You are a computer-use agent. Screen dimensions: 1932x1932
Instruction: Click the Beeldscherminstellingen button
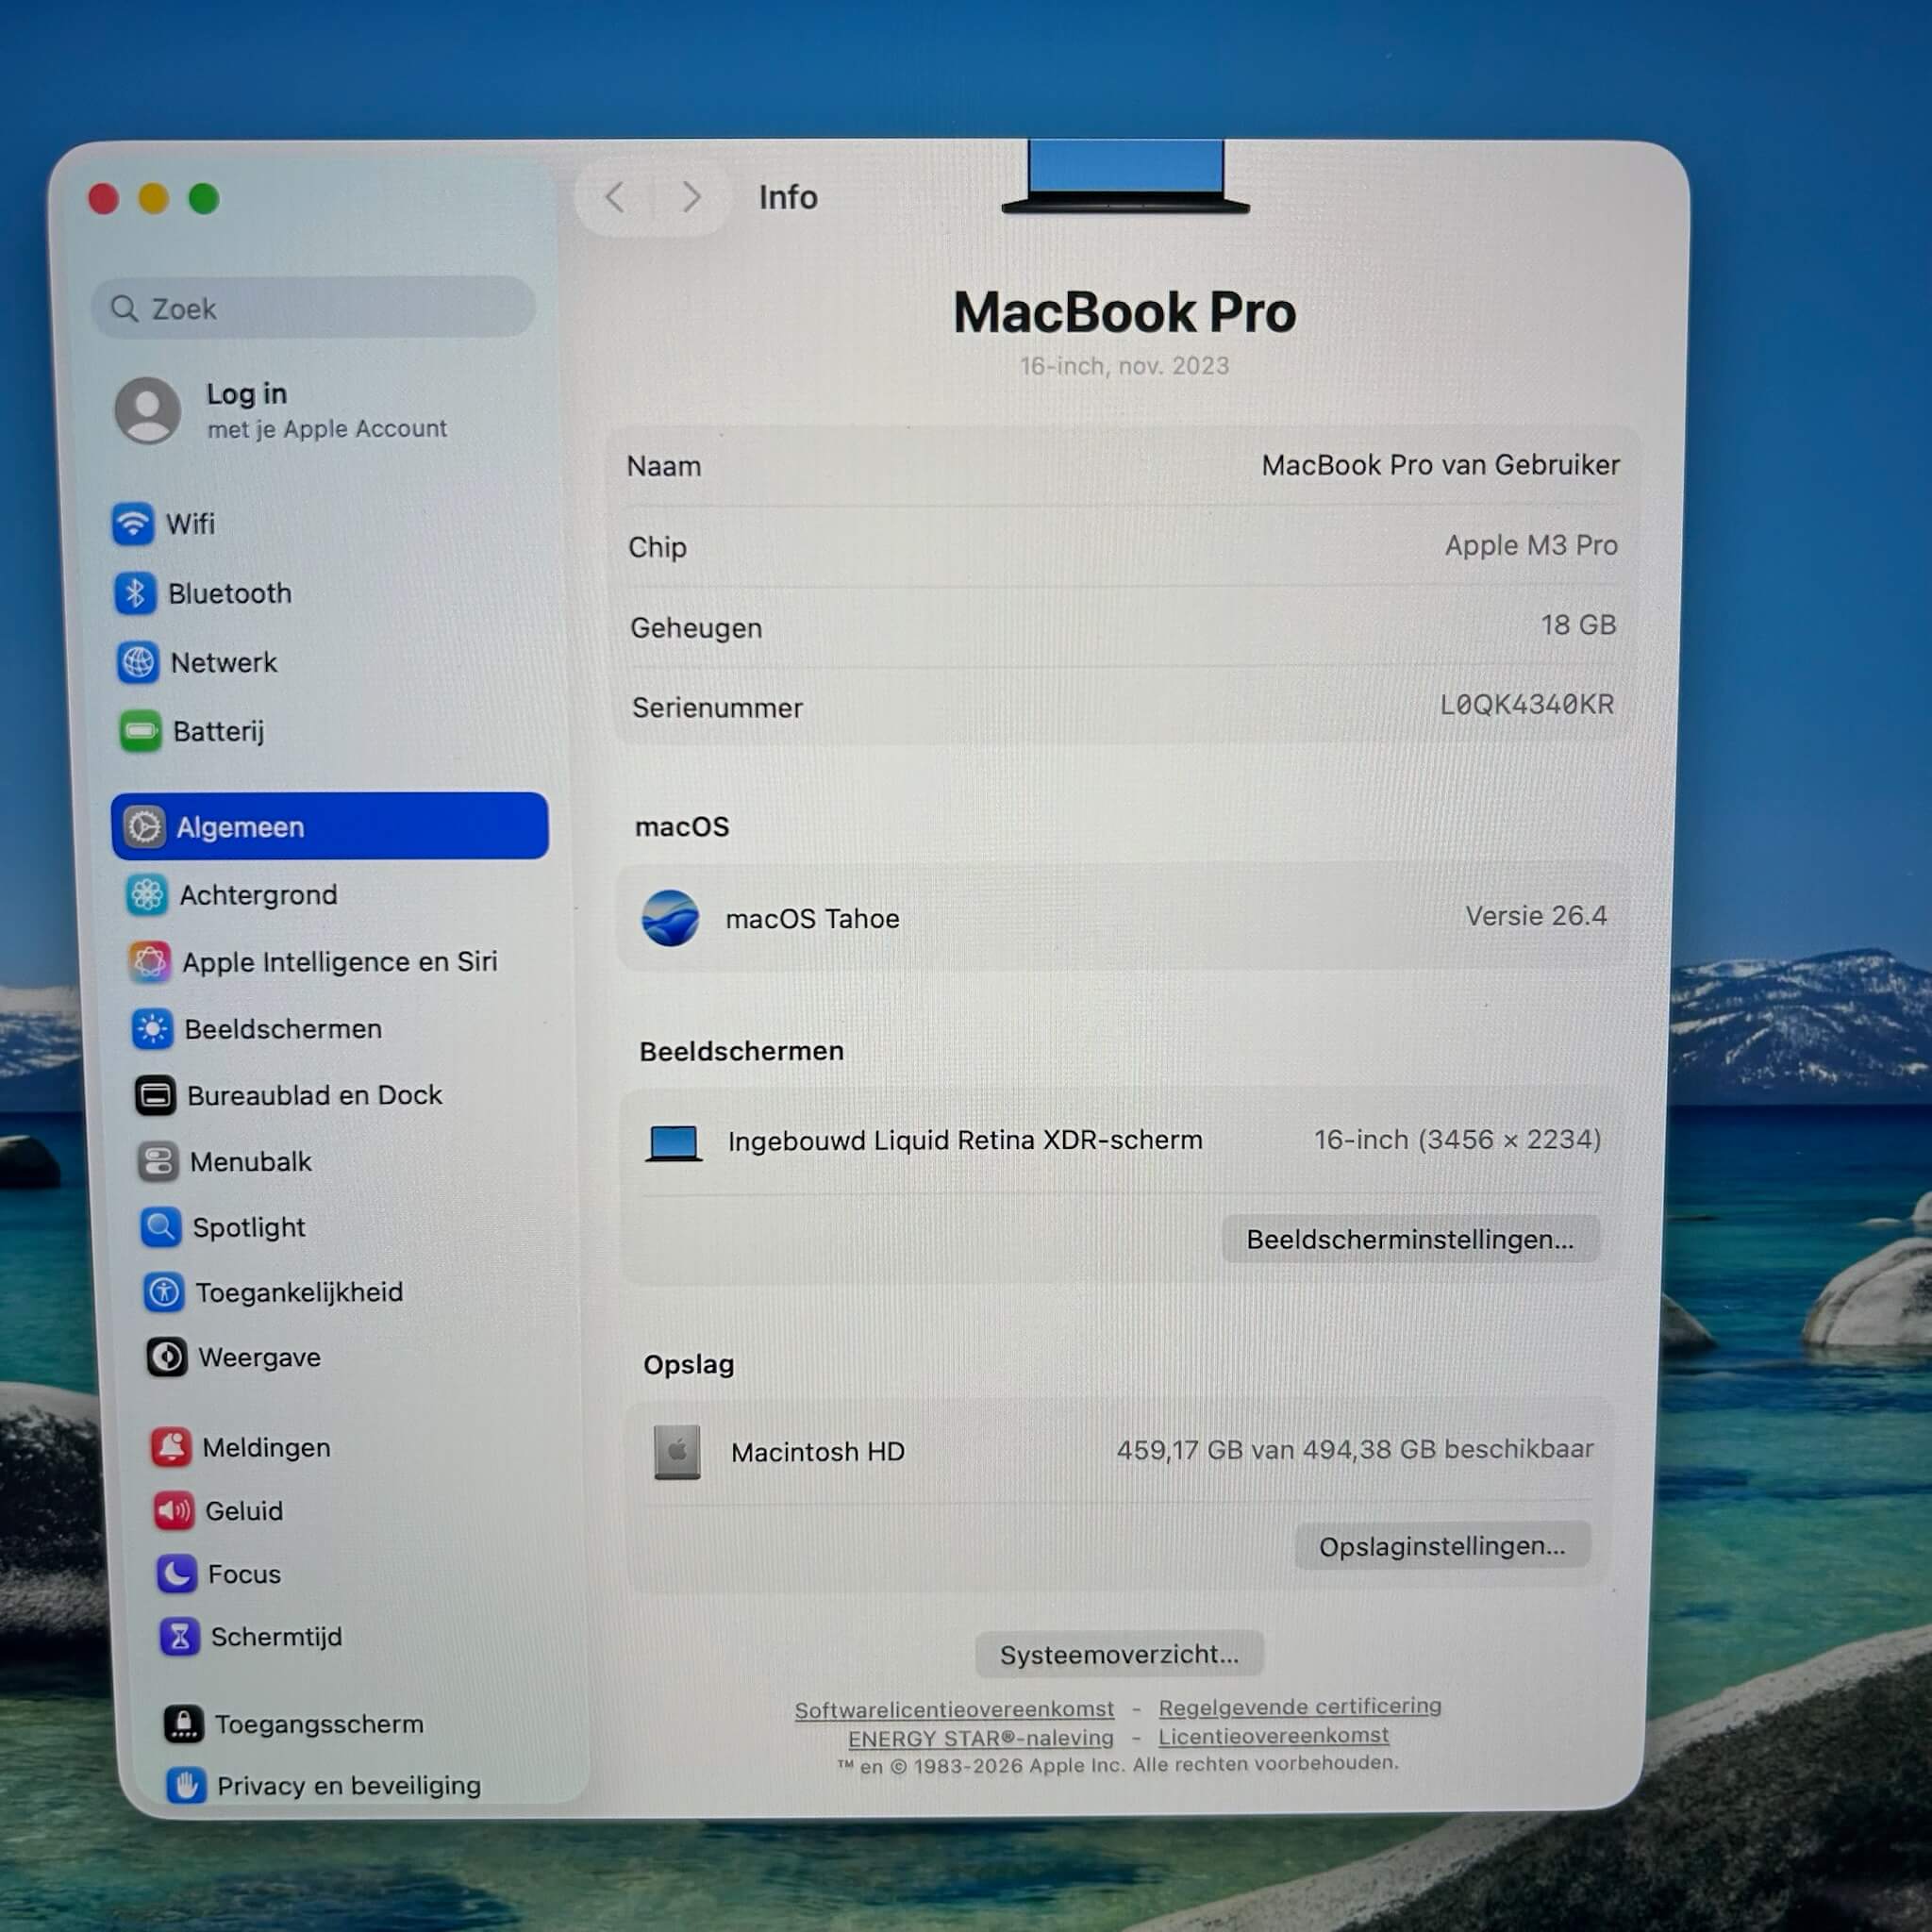click(x=1410, y=1239)
